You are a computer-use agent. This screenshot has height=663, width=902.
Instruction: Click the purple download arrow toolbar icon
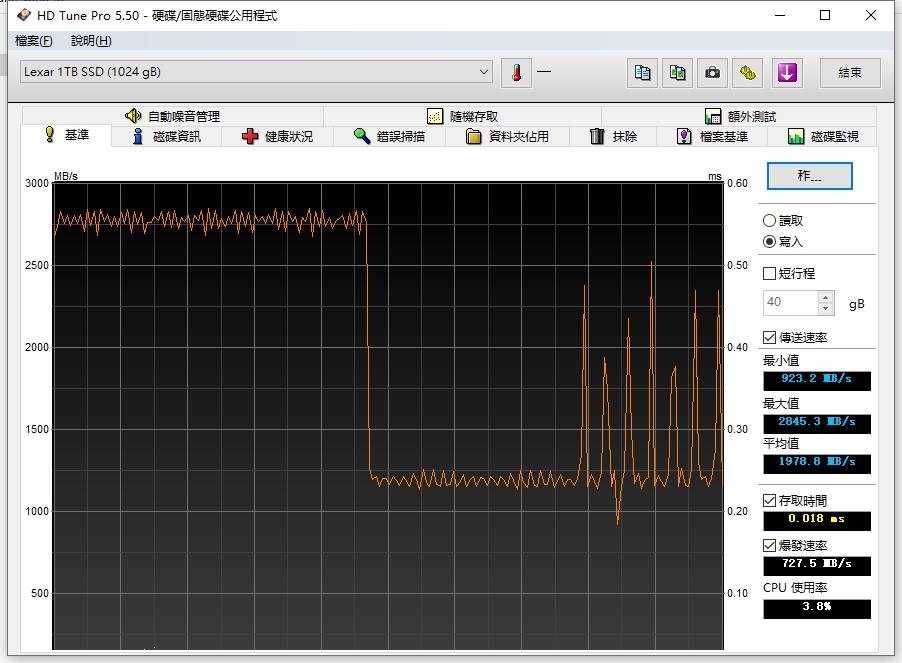click(x=787, y=72)
